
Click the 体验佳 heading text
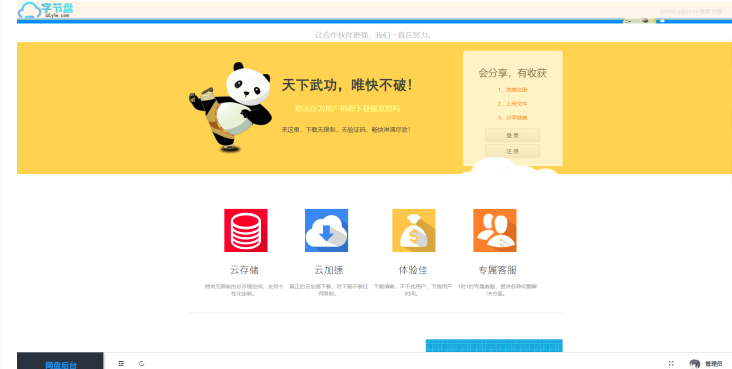point(413,270)
